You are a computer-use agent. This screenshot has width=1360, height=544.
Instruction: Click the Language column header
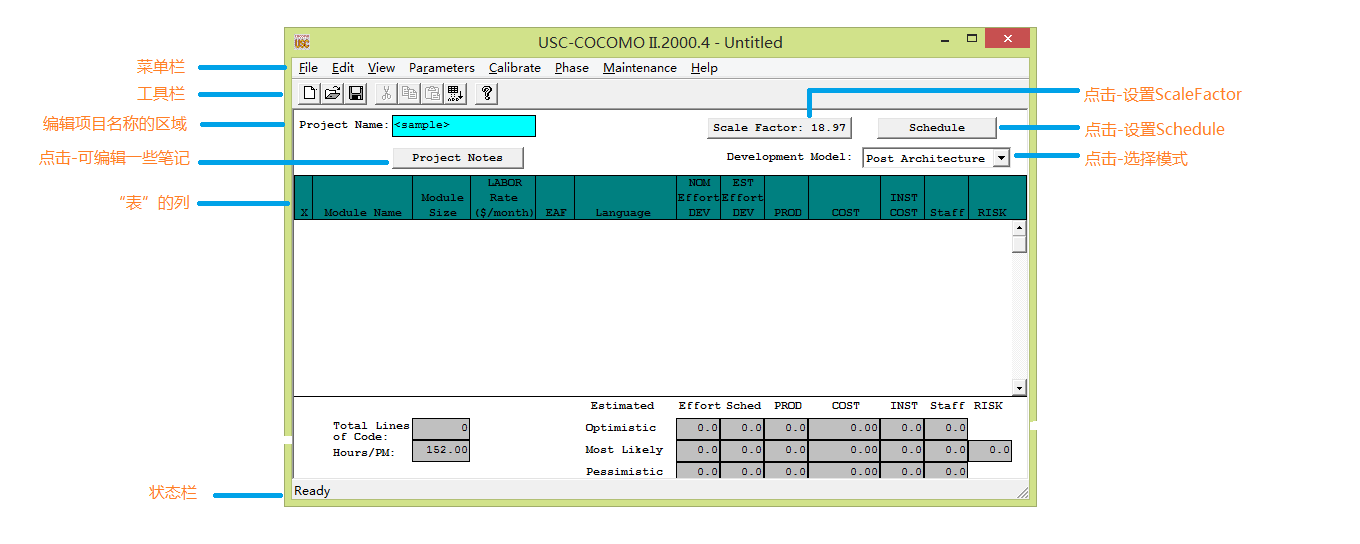(x=626, y=198)
